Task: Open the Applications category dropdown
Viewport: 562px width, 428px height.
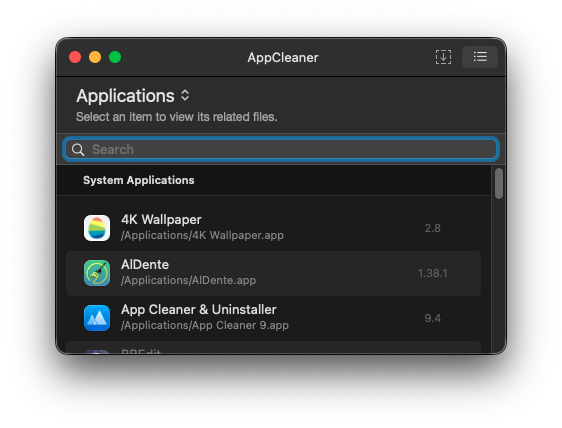Action: pos(133,96)
